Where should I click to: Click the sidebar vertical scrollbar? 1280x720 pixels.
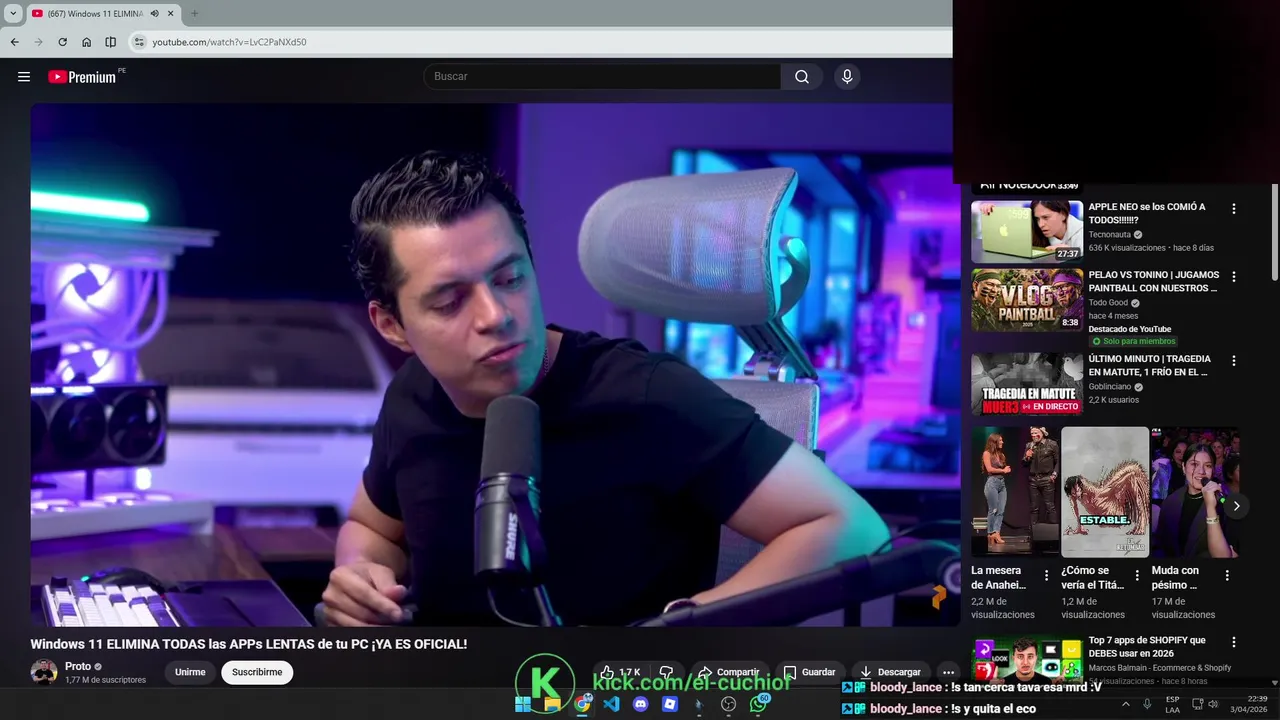pos(1275,232)
